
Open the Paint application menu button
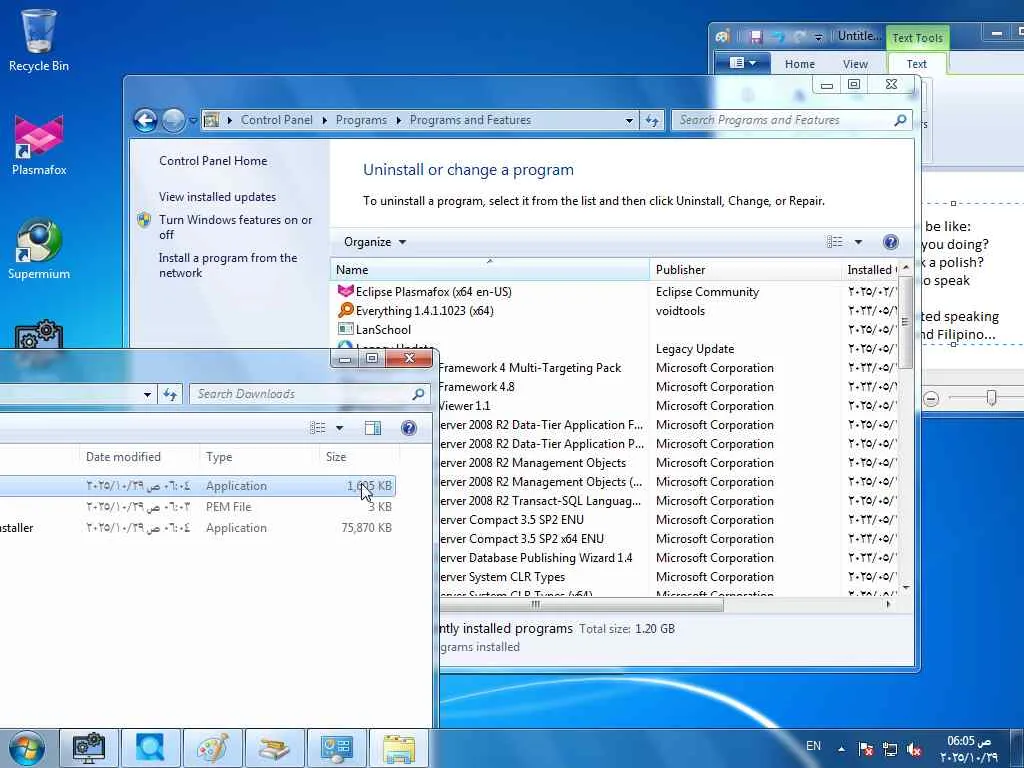coord(742,63)
